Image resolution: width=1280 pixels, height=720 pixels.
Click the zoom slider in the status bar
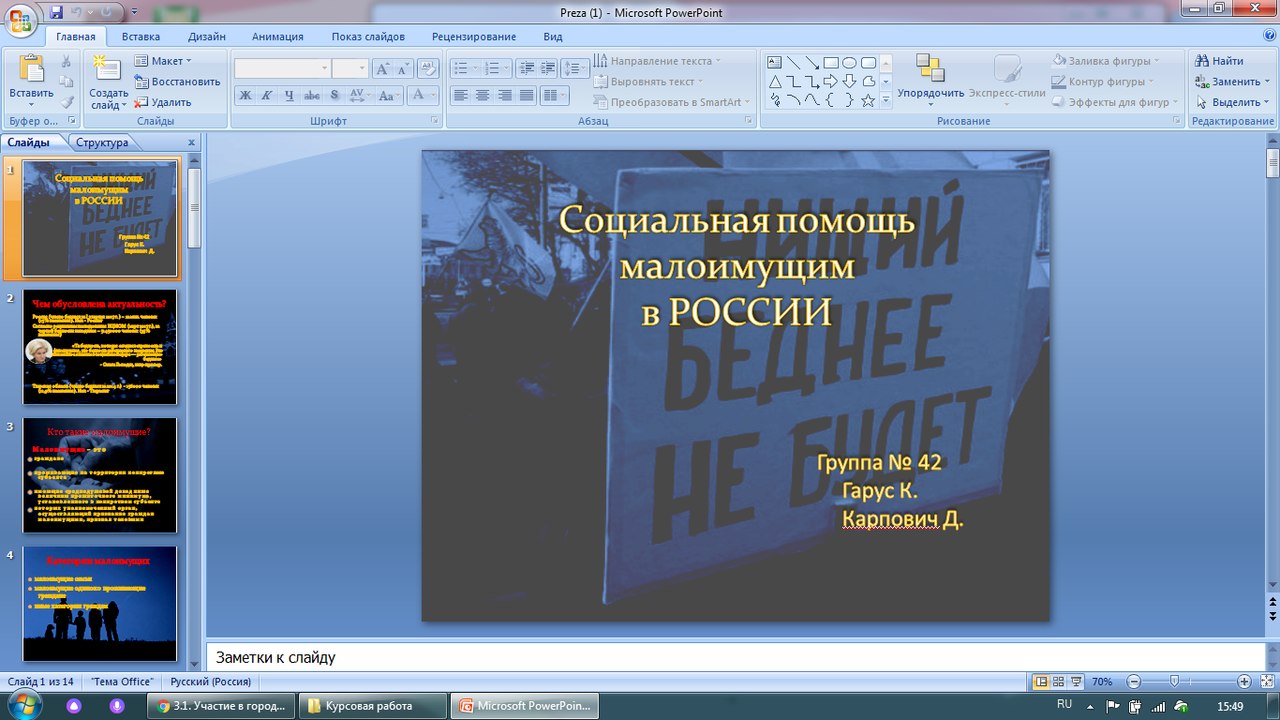point(1173,682)
